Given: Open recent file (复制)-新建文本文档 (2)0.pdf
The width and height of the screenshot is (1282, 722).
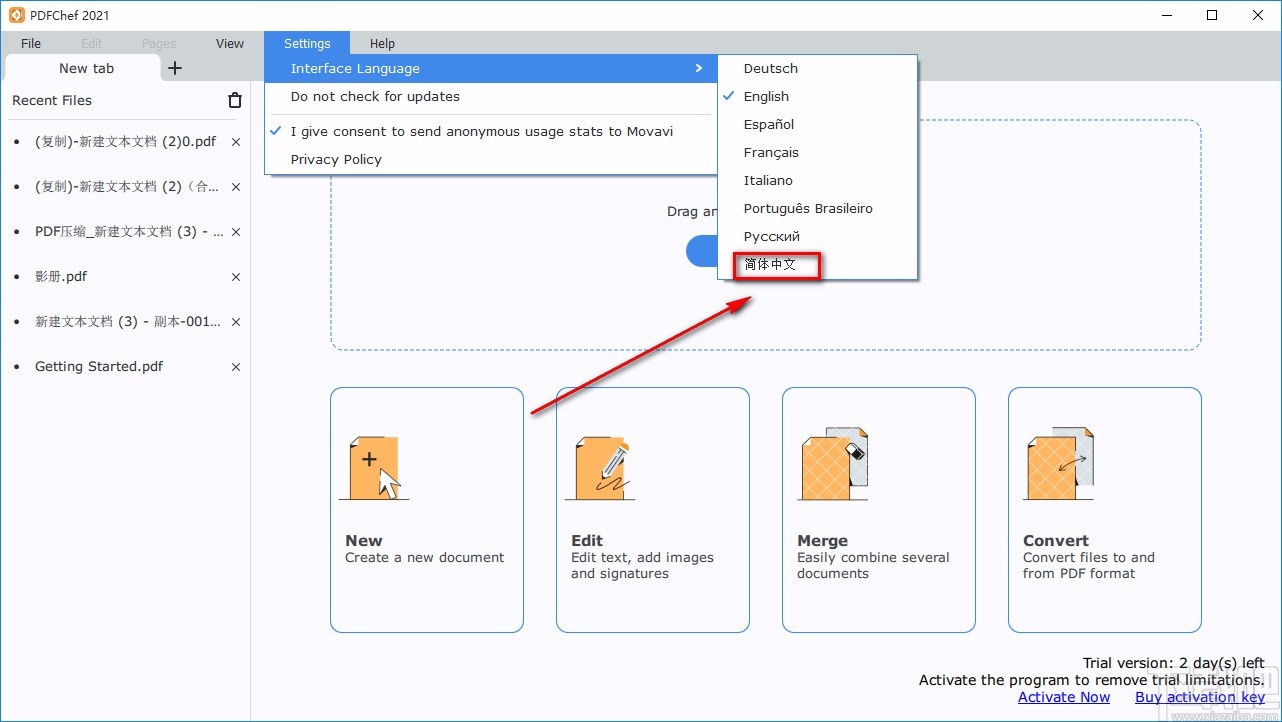Looking at the screenshot, I should pyautogui.click(x=125, y=142).
